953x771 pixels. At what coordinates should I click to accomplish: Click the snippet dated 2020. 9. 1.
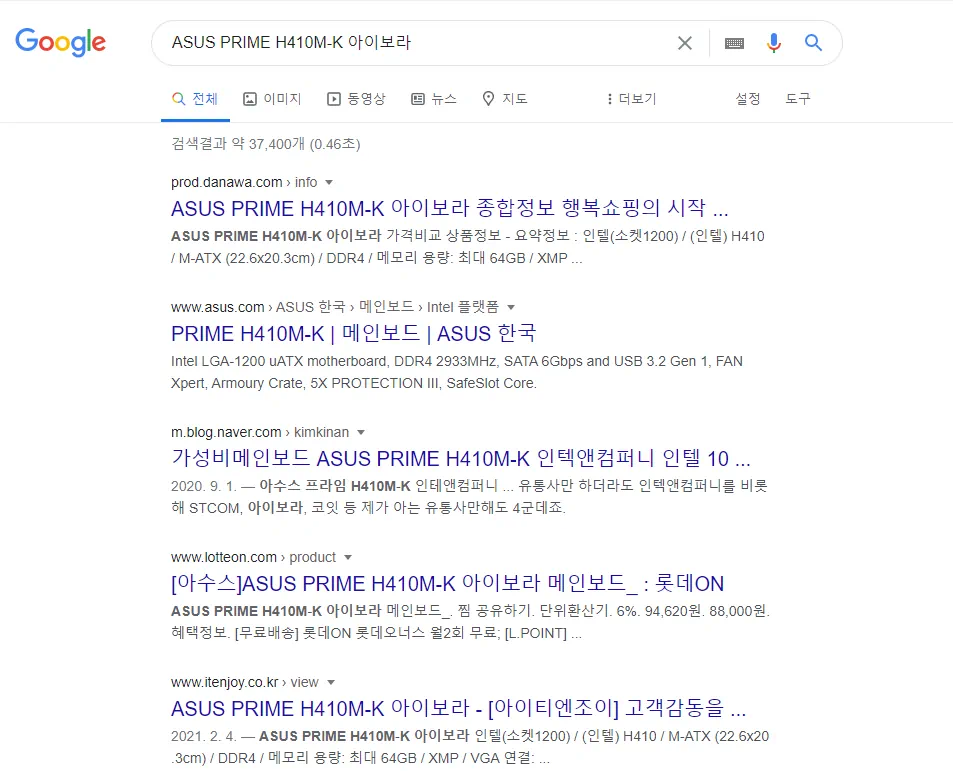pyautogui.click(x=469, y=497)
